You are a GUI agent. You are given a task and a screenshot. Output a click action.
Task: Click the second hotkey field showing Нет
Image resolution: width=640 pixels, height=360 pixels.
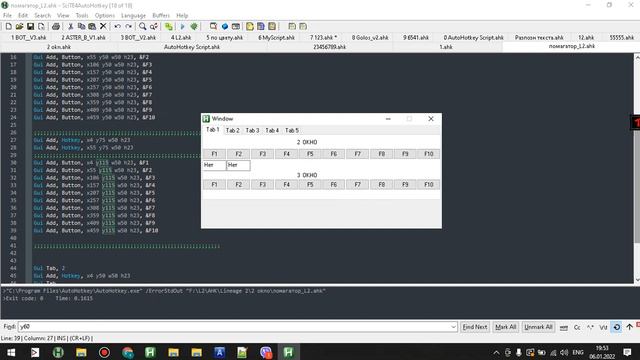coord(238,165)
